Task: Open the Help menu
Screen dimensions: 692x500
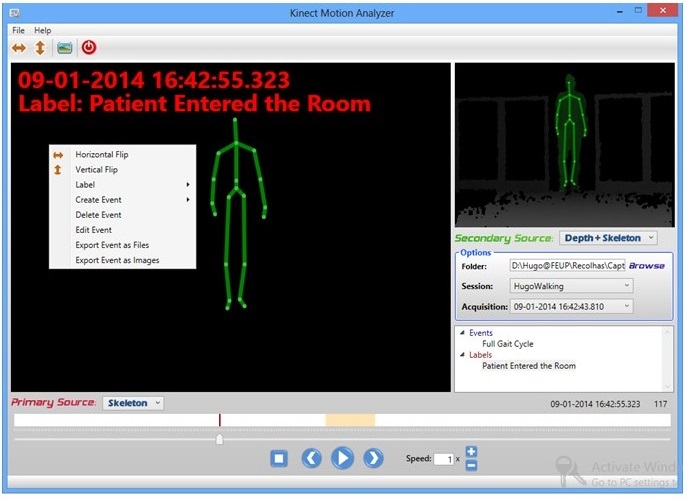Action: [43, 30]
